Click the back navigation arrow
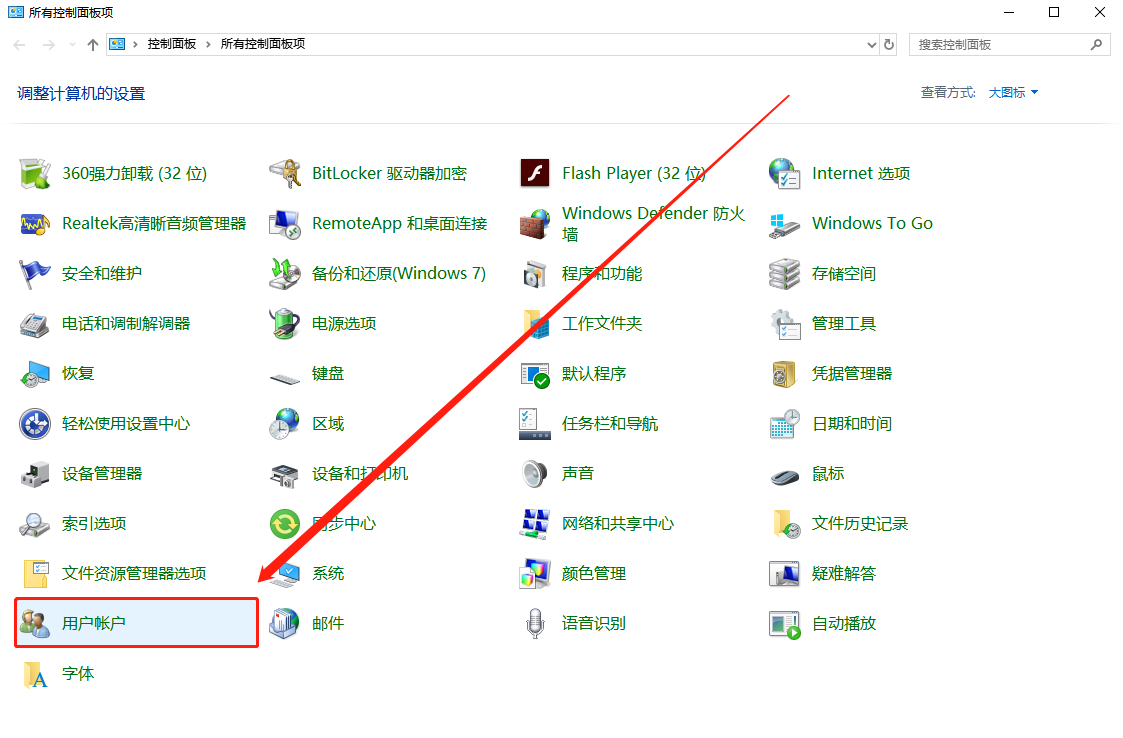Image resolution: width=1123 pixels, height=738 pixels. click(20, 44)
